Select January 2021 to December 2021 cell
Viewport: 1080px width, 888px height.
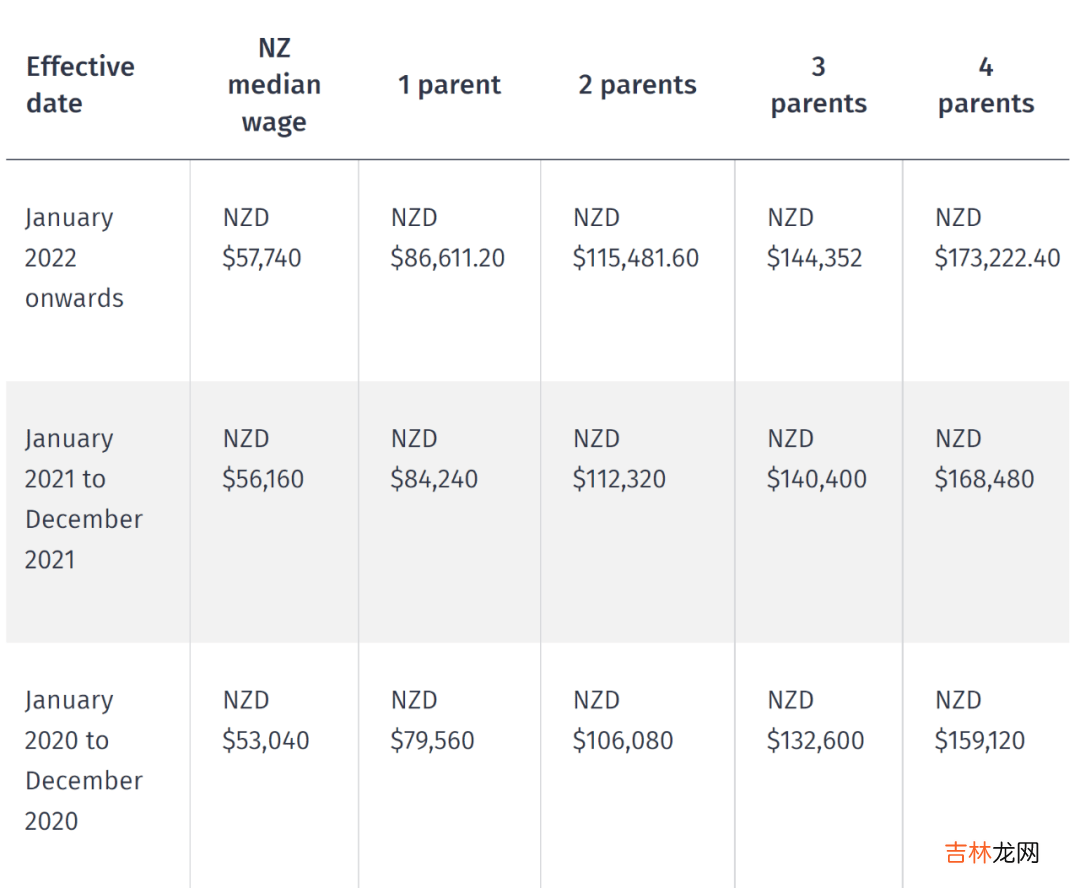click(83, 499)
